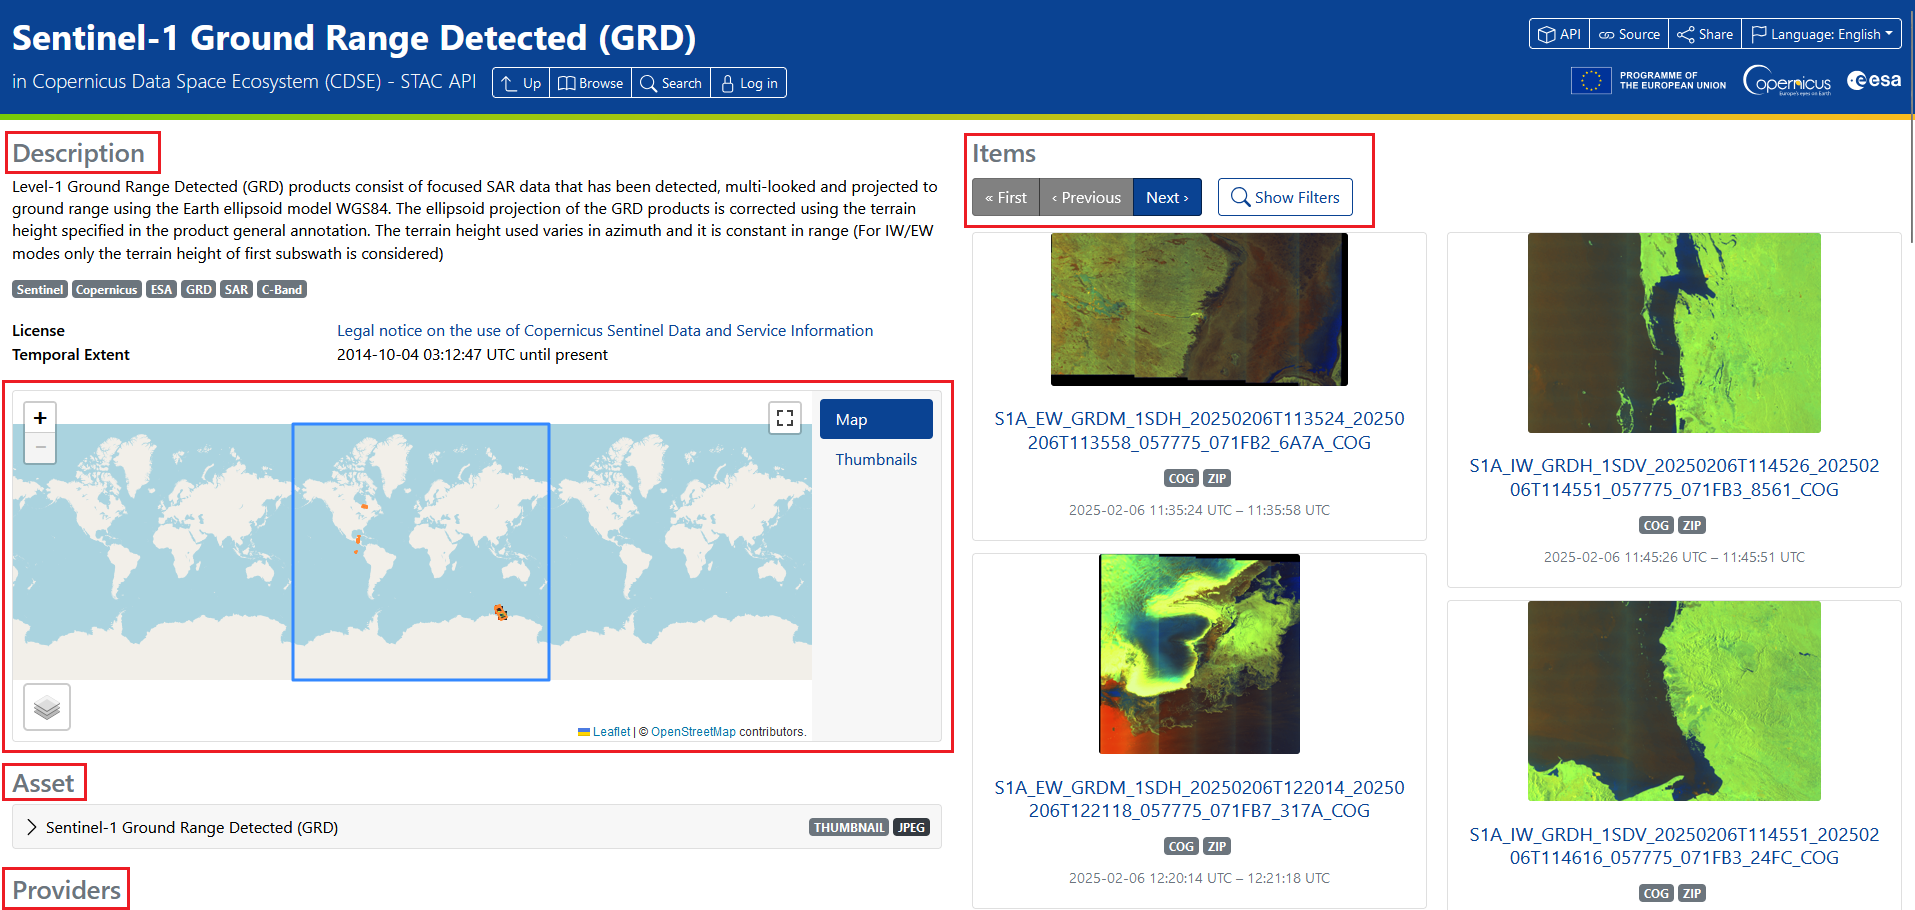Click COG badge under 6A7A_COG item
The width and height of the screenshot is (1915, 910).
point(1181,478)
